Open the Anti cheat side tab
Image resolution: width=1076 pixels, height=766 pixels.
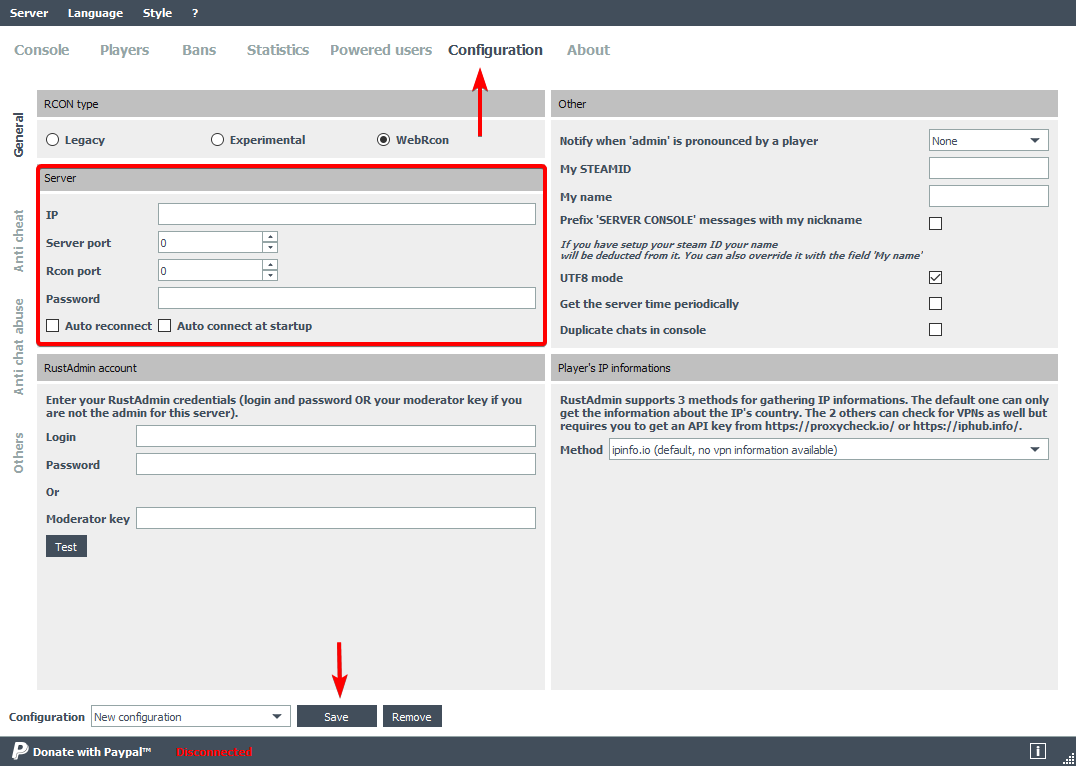[x=18, y=241]
